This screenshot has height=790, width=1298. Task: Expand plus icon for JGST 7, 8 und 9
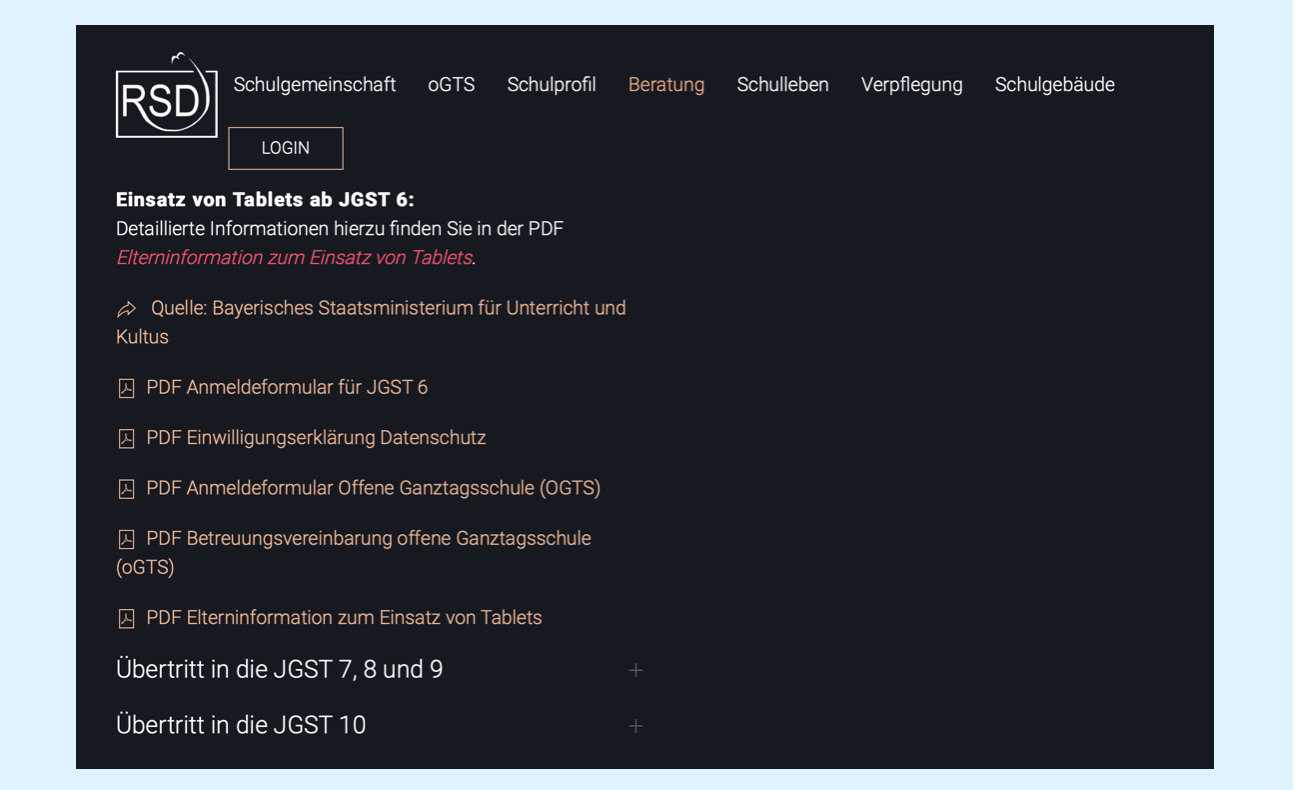tap(635, 670)
